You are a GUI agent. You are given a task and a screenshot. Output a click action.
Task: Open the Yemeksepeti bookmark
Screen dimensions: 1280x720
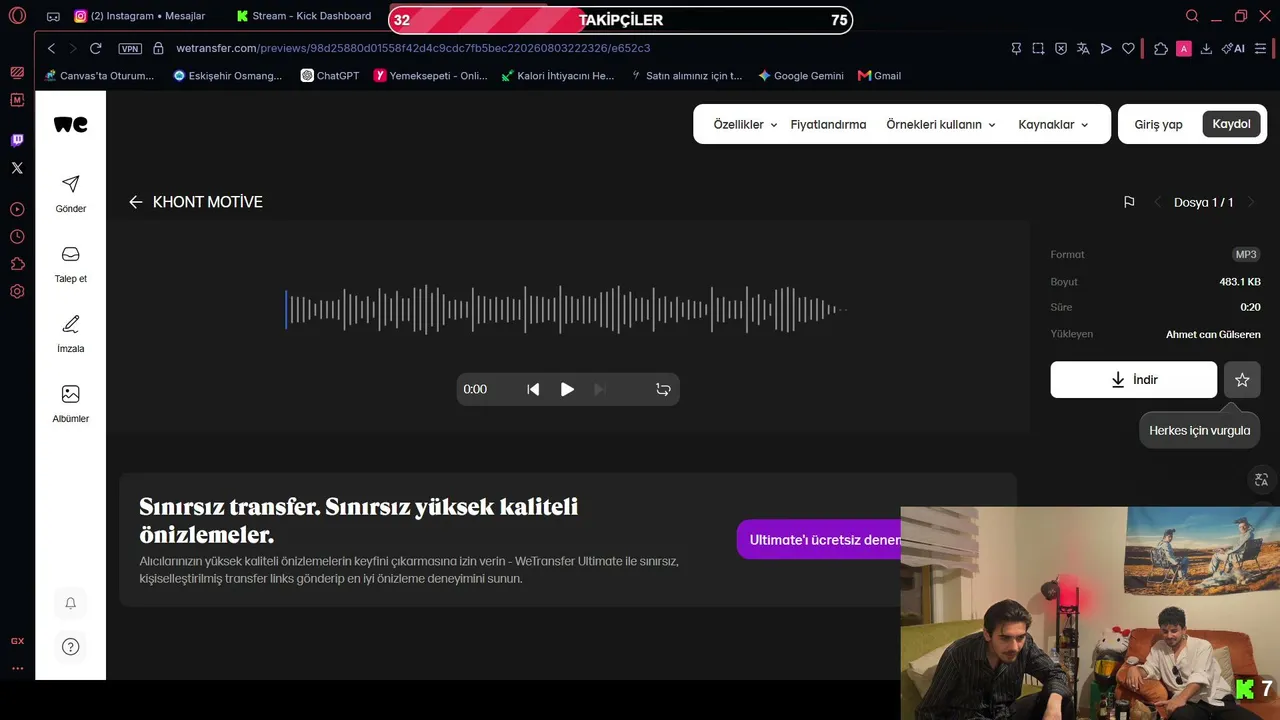pyautogui.click(x=430, y=76)
